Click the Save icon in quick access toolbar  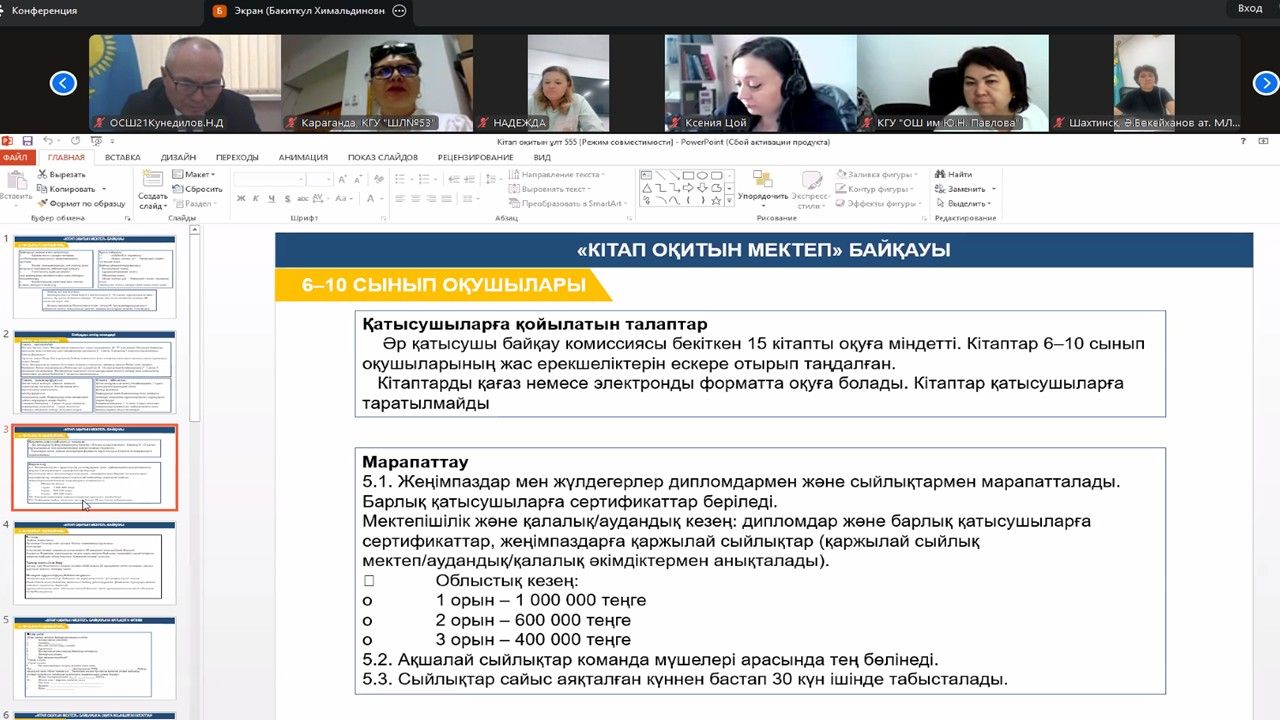[27, 142]
